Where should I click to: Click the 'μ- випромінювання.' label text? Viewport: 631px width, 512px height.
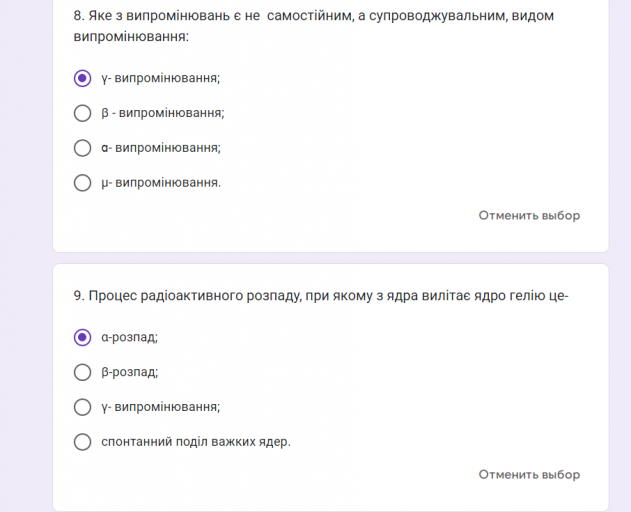(161, 183)
